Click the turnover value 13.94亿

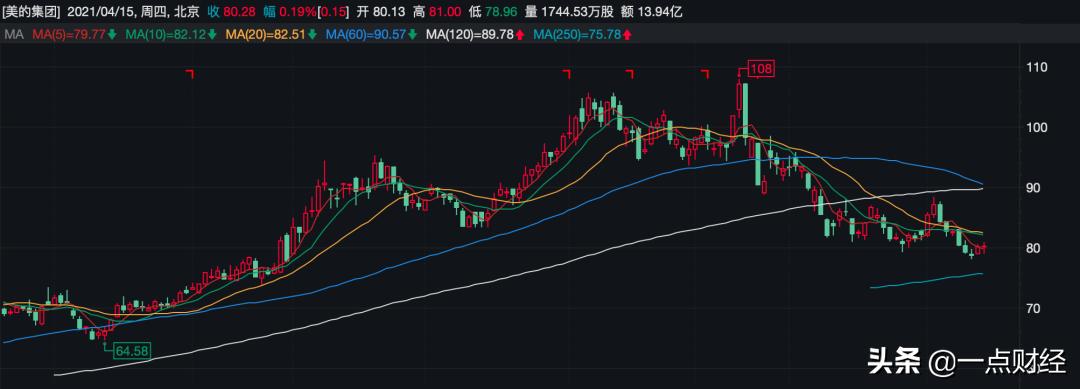click(661, 12)
